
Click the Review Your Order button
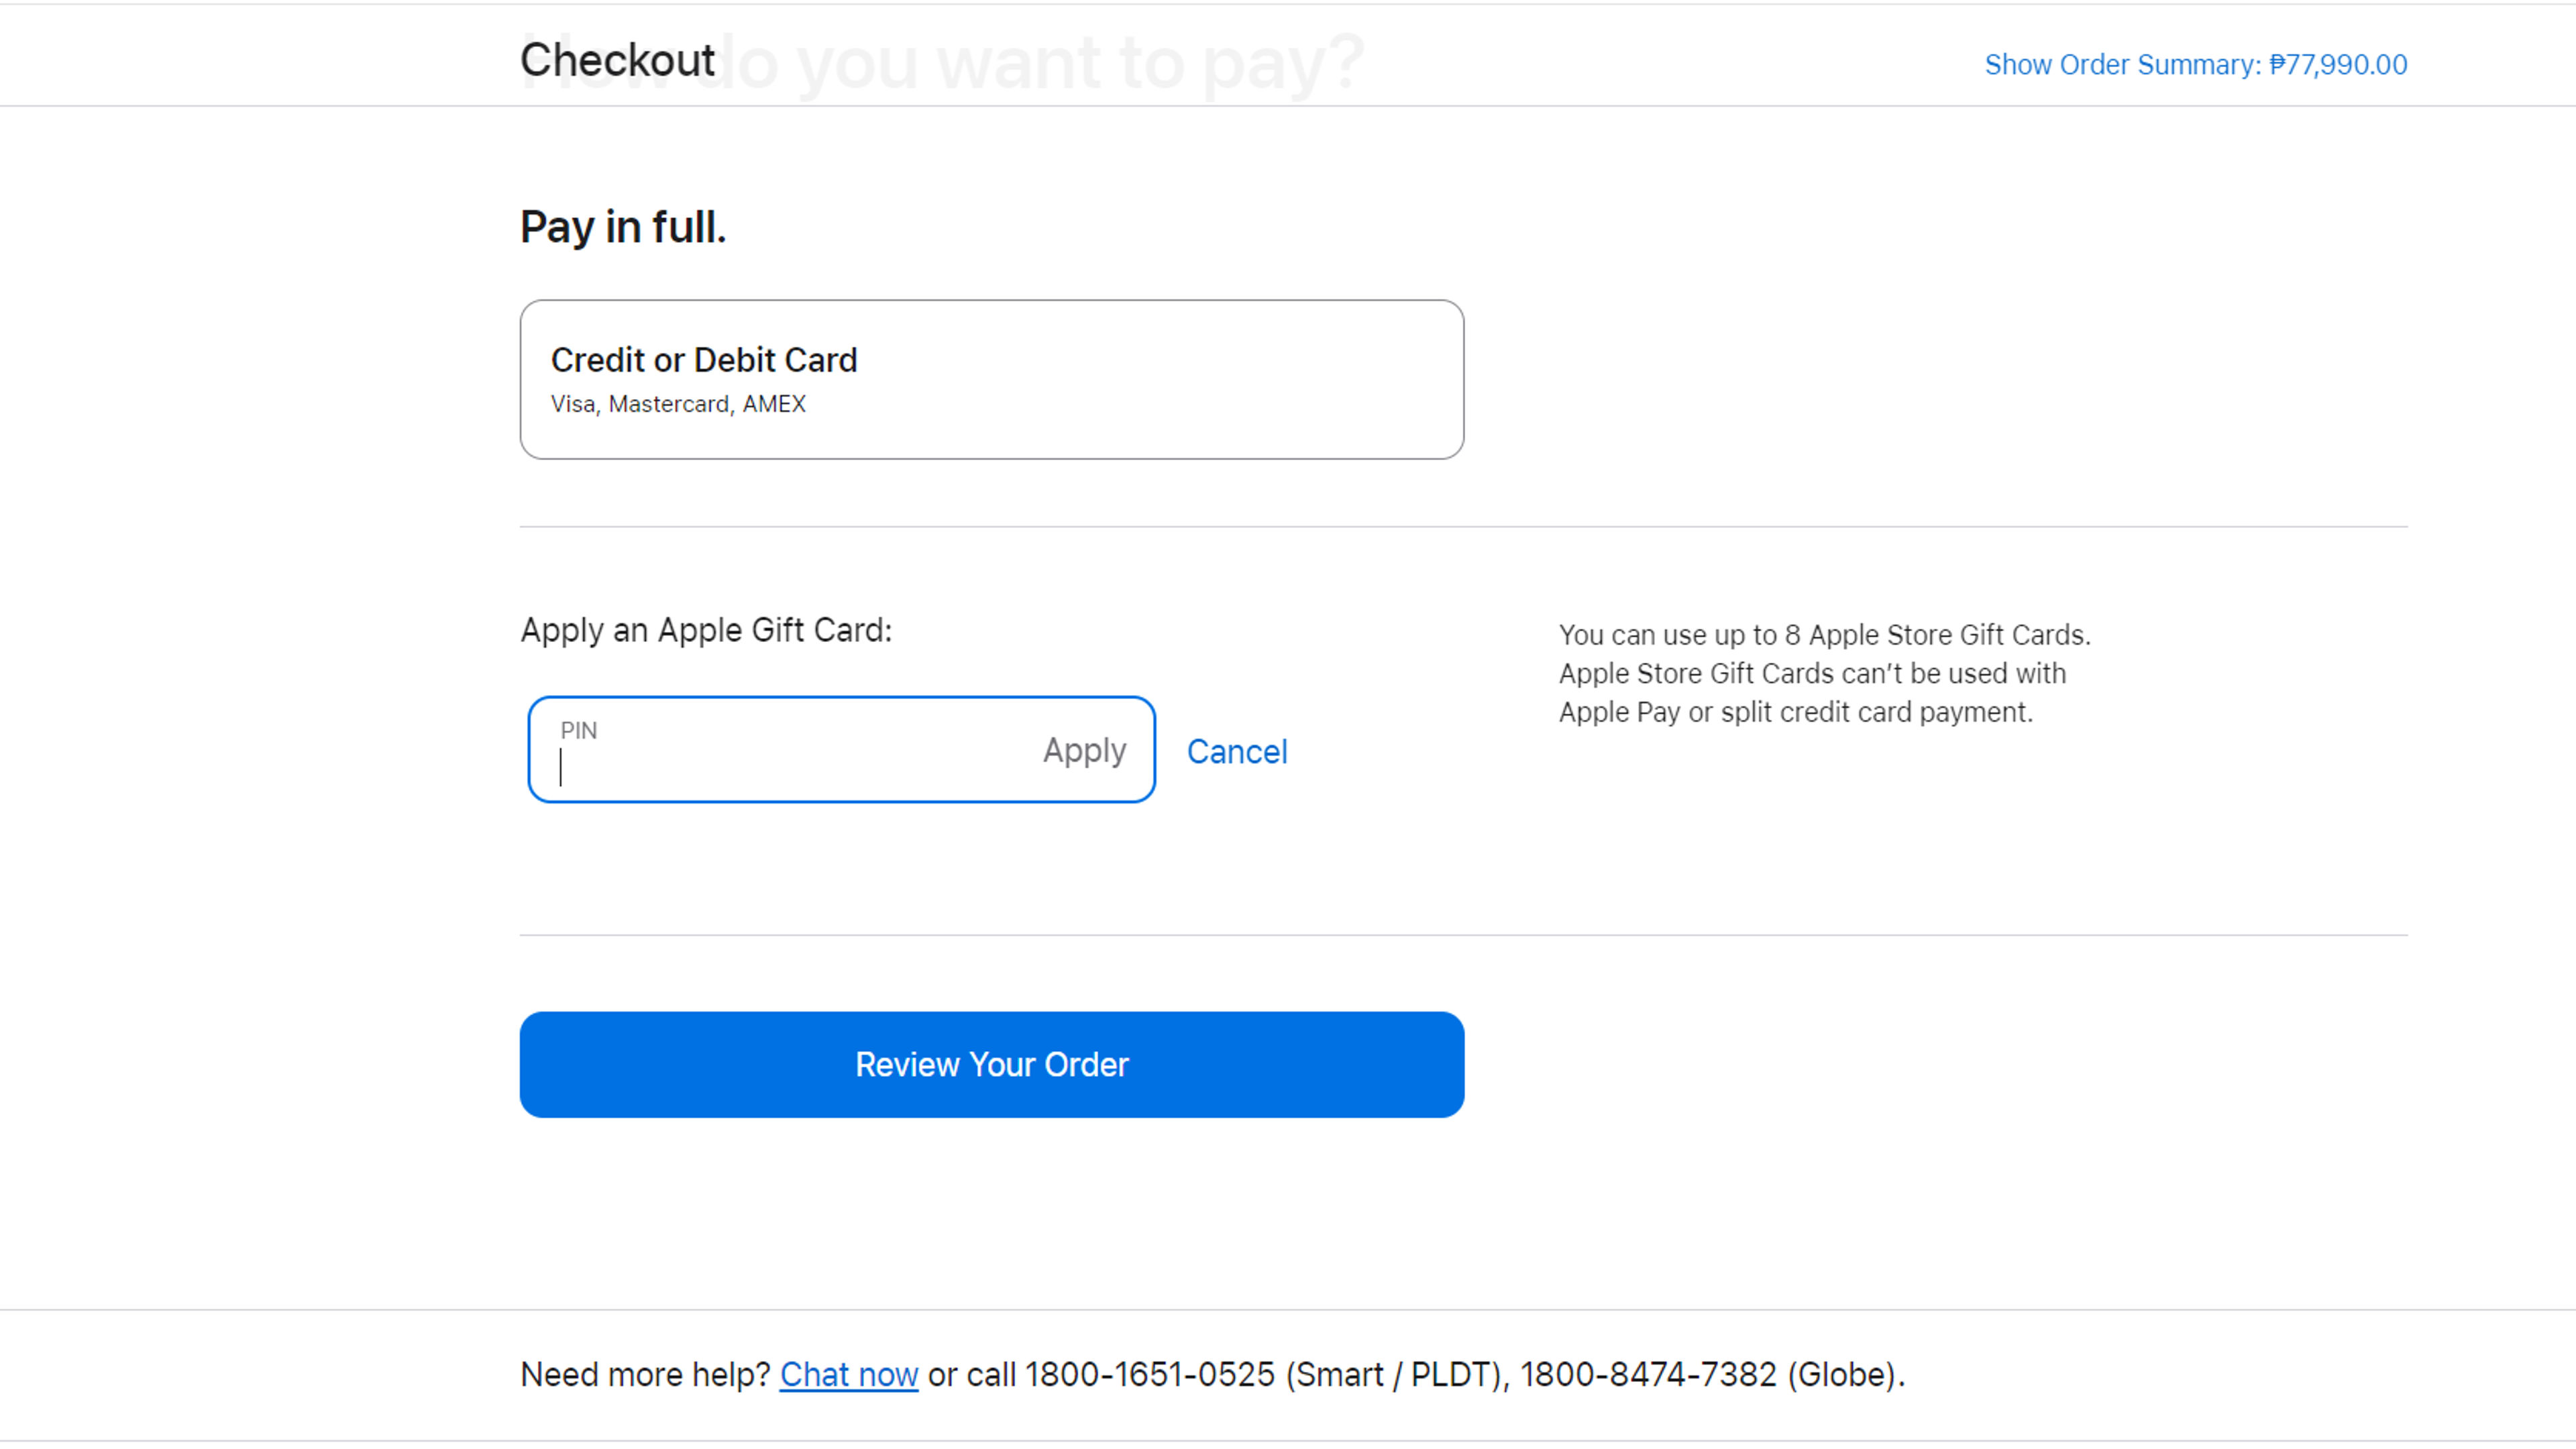pyautogui.click(x=991, y=1064)
